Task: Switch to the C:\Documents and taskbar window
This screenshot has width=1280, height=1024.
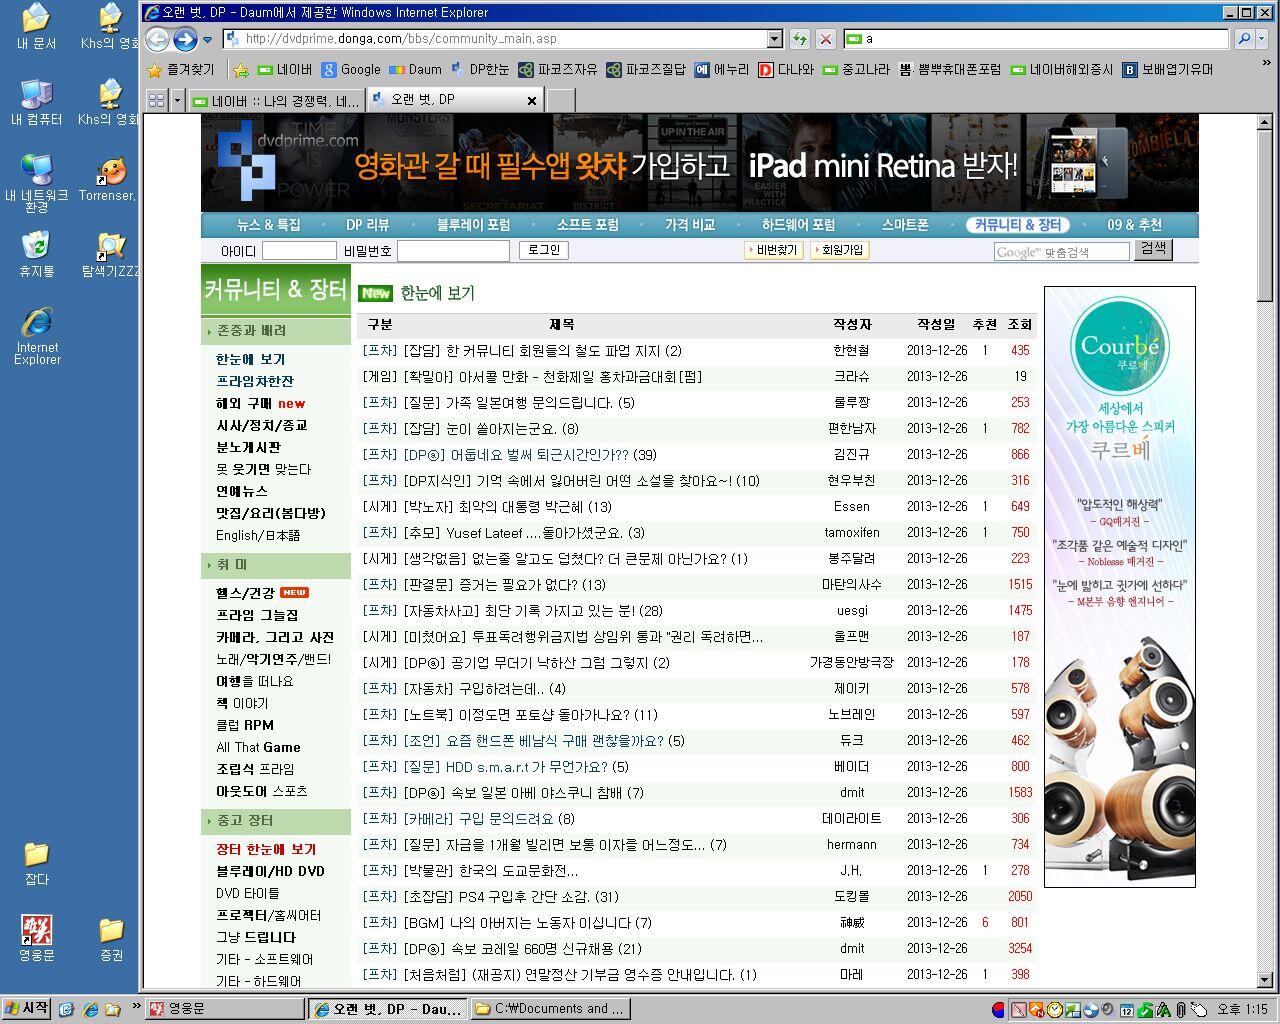Action: coord(549,1009)
